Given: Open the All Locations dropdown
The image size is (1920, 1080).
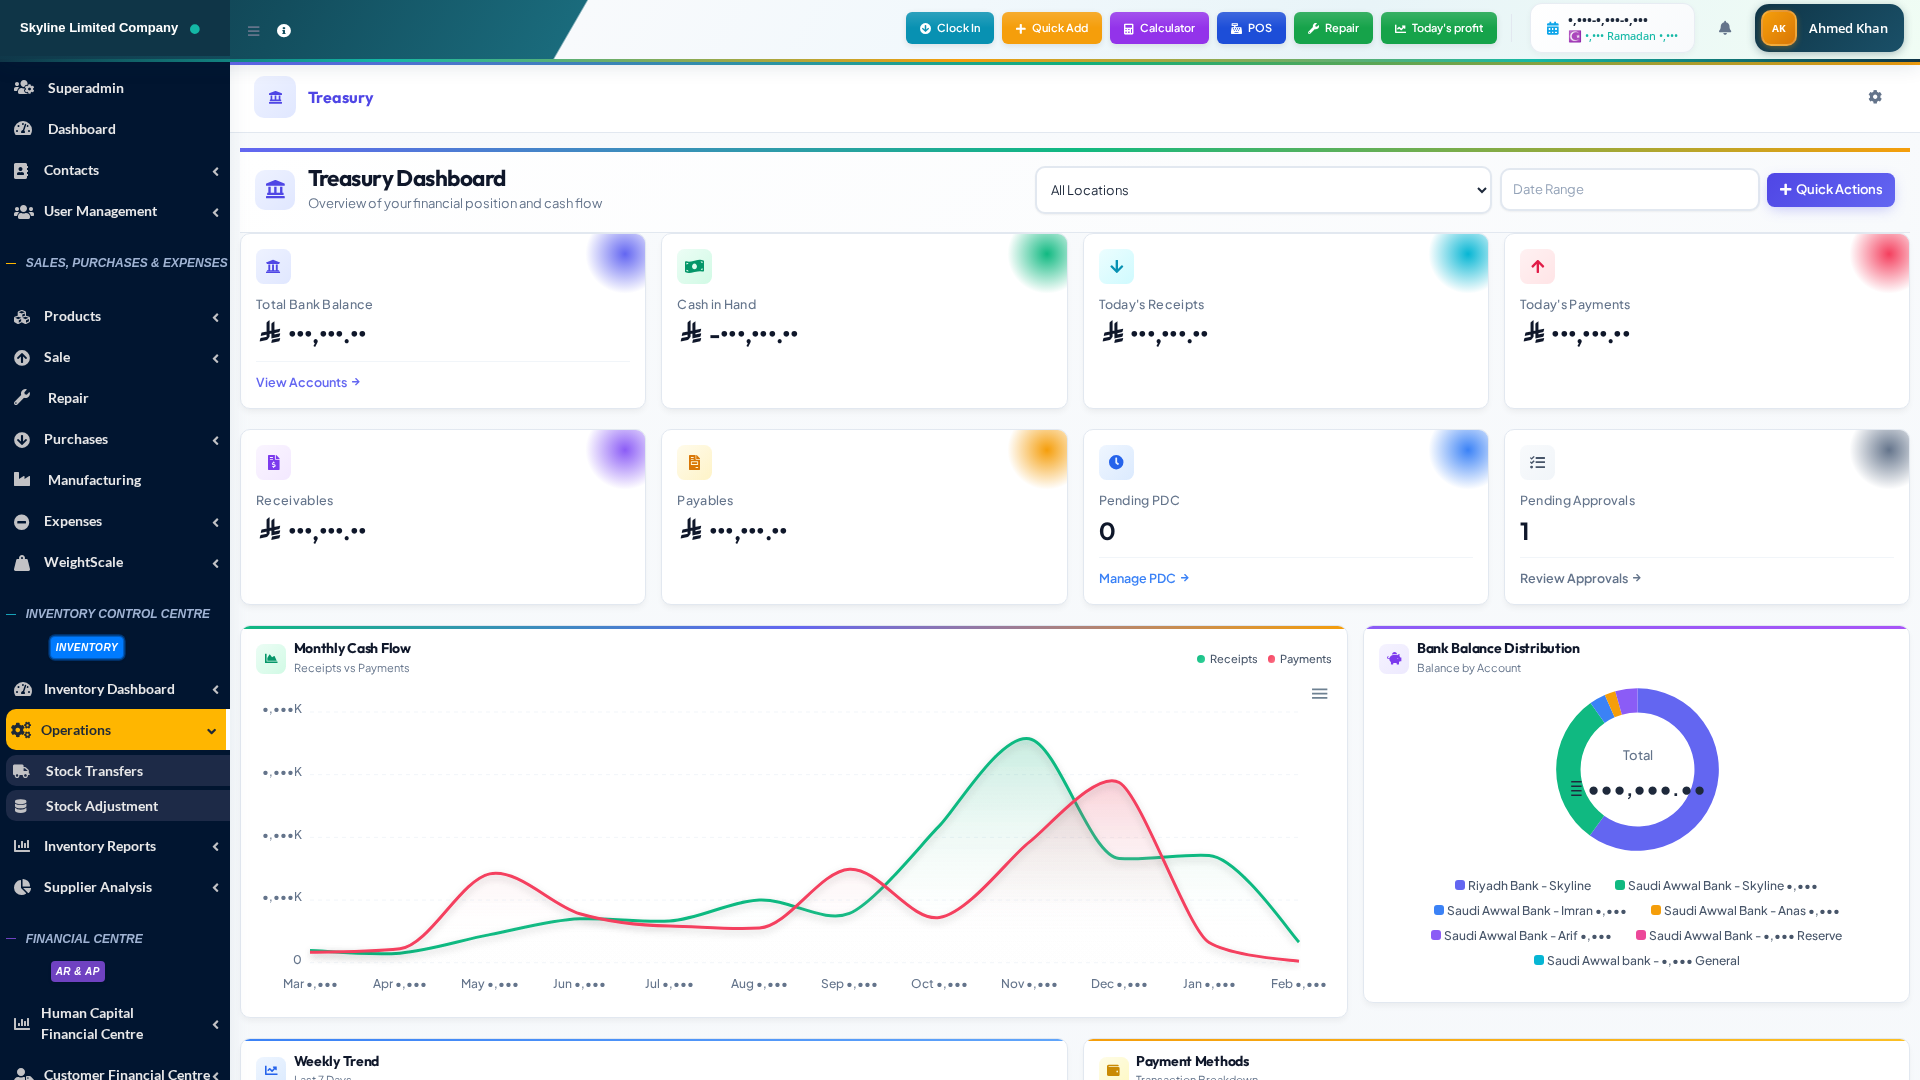Looking at the screenshot, I should 1262,190.
